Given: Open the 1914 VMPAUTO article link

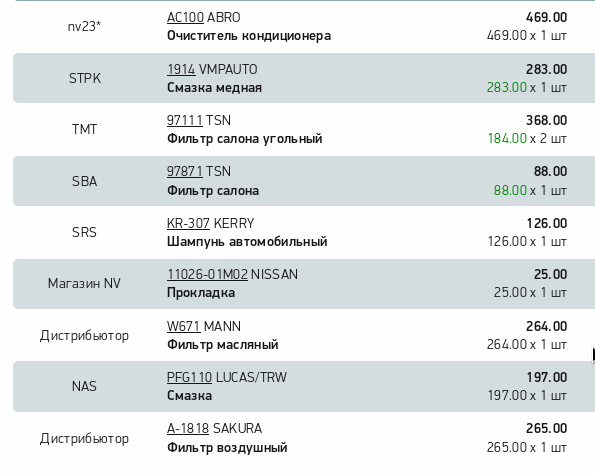Looking at the screenshot, I should [181, 69].
